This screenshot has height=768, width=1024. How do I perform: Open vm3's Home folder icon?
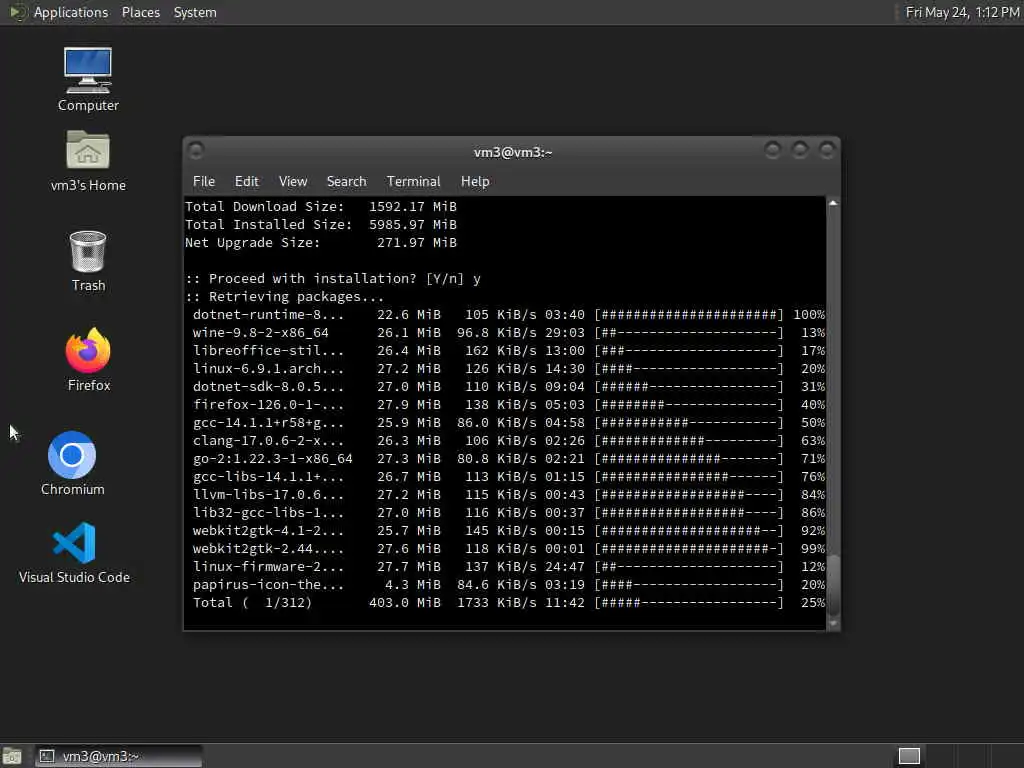(88, 160)
